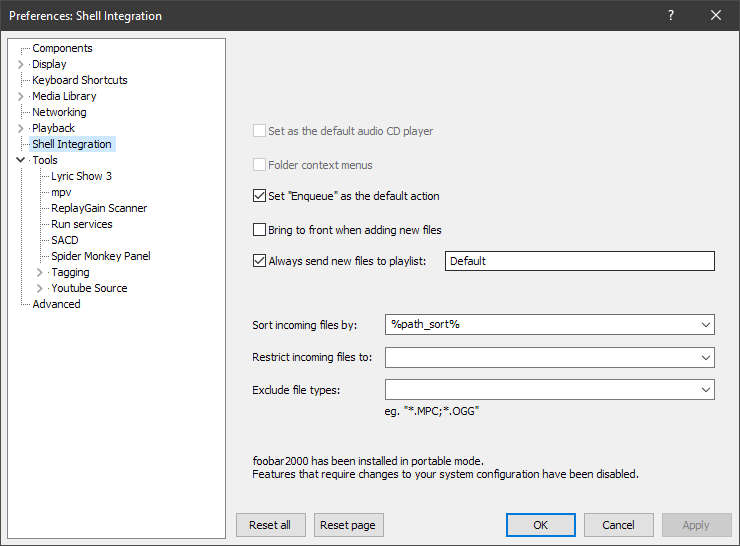This screenshot has height=546, width=740.
Task: Click the Help question mark button
Action: (x=671, y=15)
